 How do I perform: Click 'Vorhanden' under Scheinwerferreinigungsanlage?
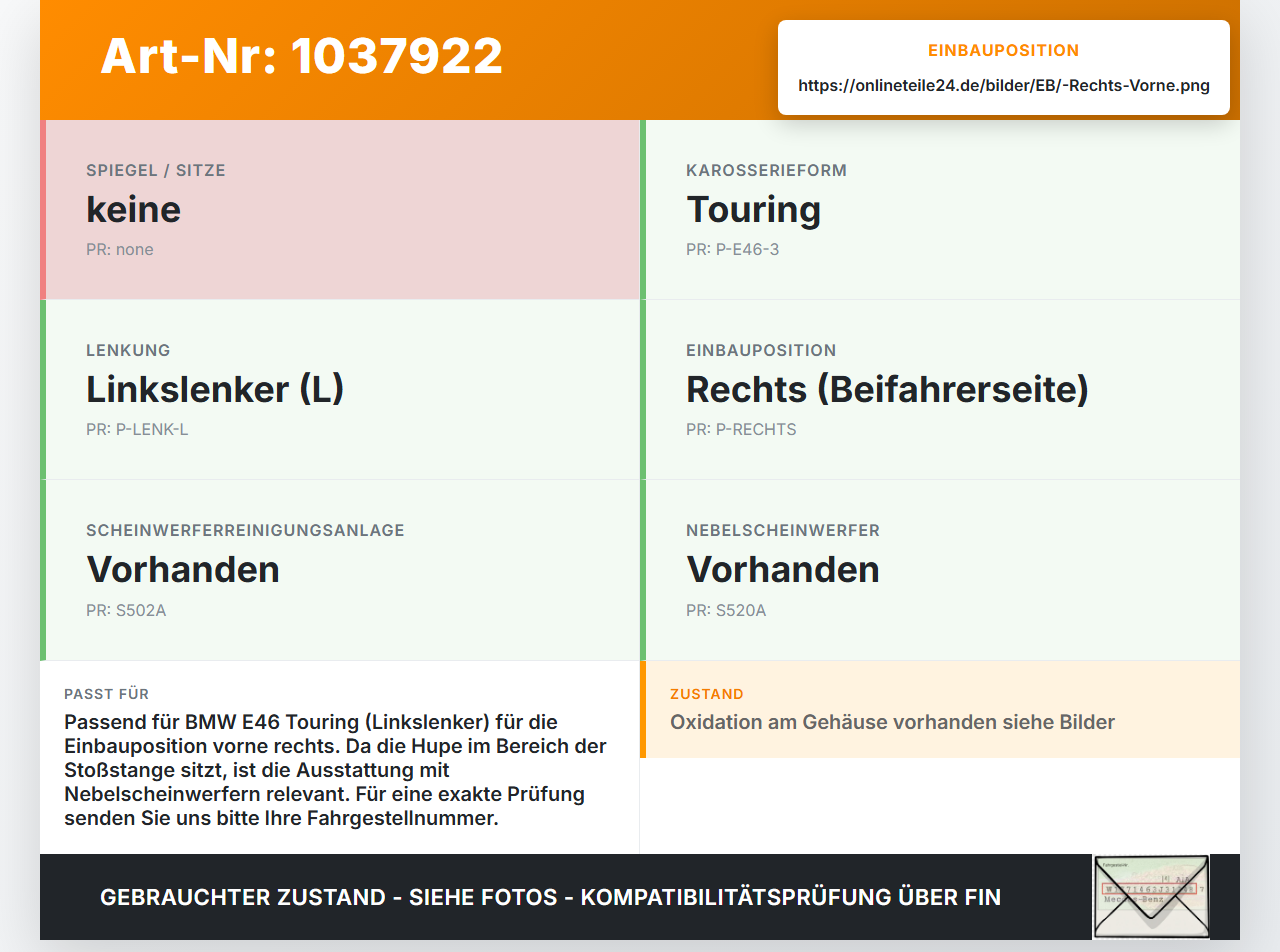183,570
